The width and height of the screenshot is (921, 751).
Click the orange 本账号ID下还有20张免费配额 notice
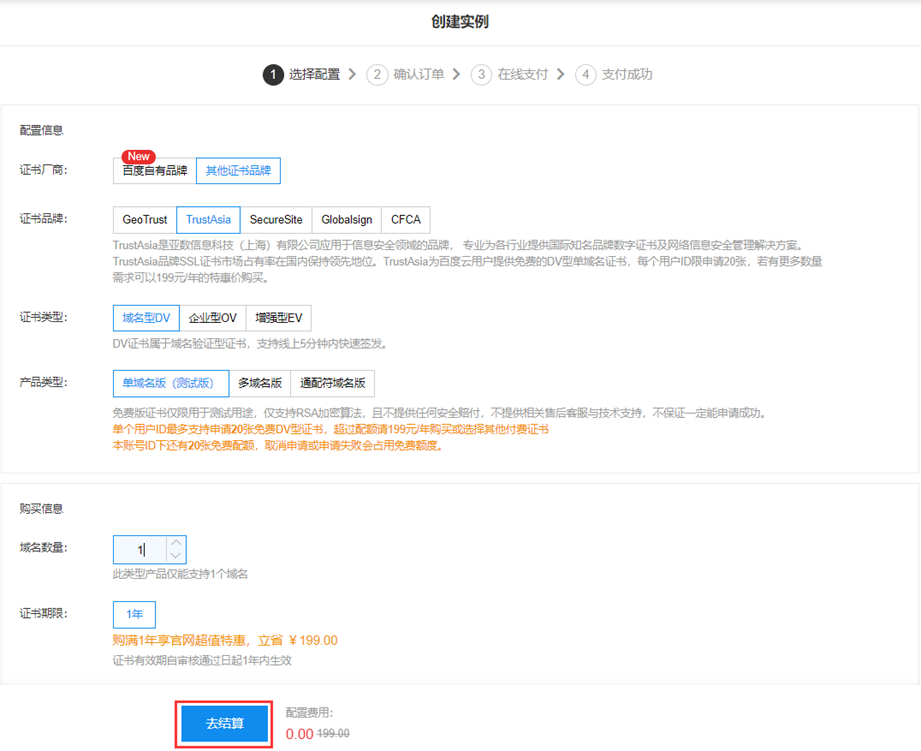point(279,446)
